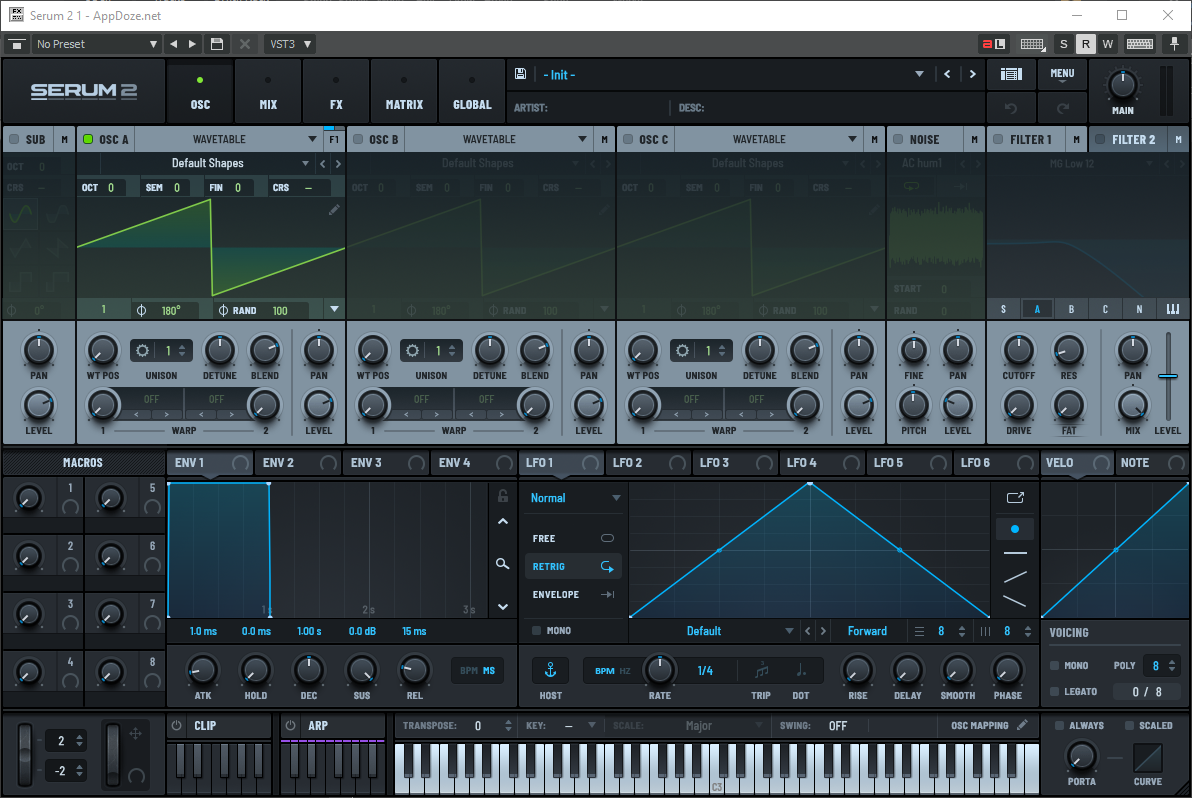Enable automation Write mode with the W toggle

point(1107,44)
